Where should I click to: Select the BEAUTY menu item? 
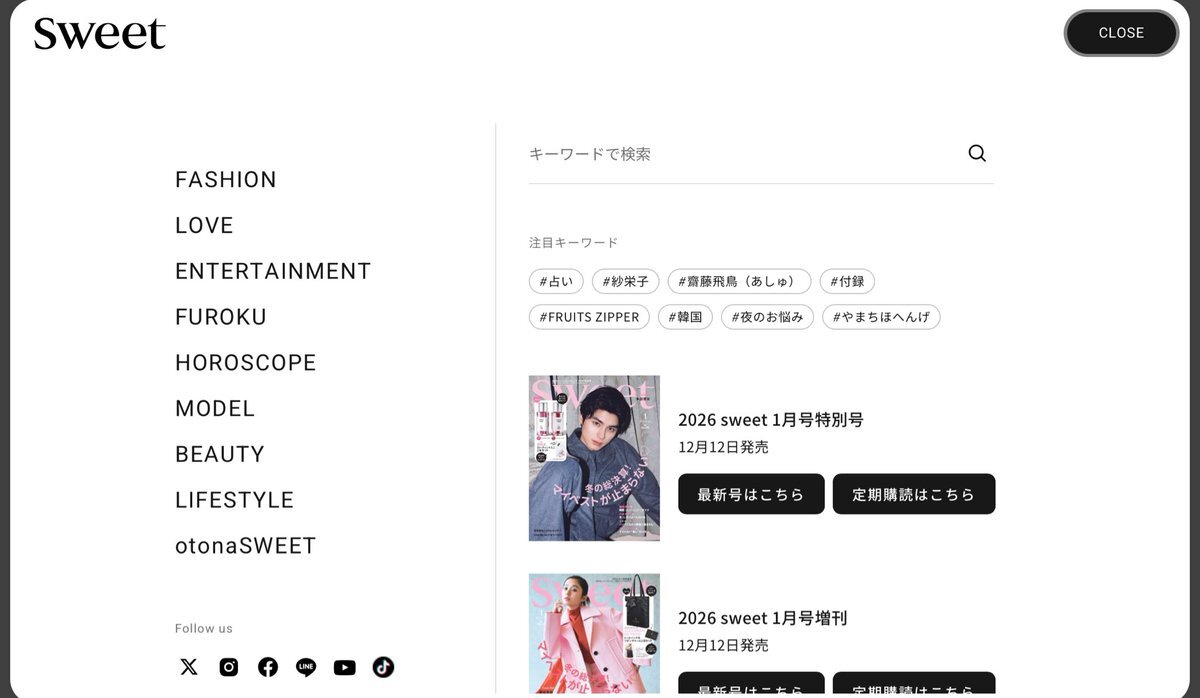tap(220, 454)
